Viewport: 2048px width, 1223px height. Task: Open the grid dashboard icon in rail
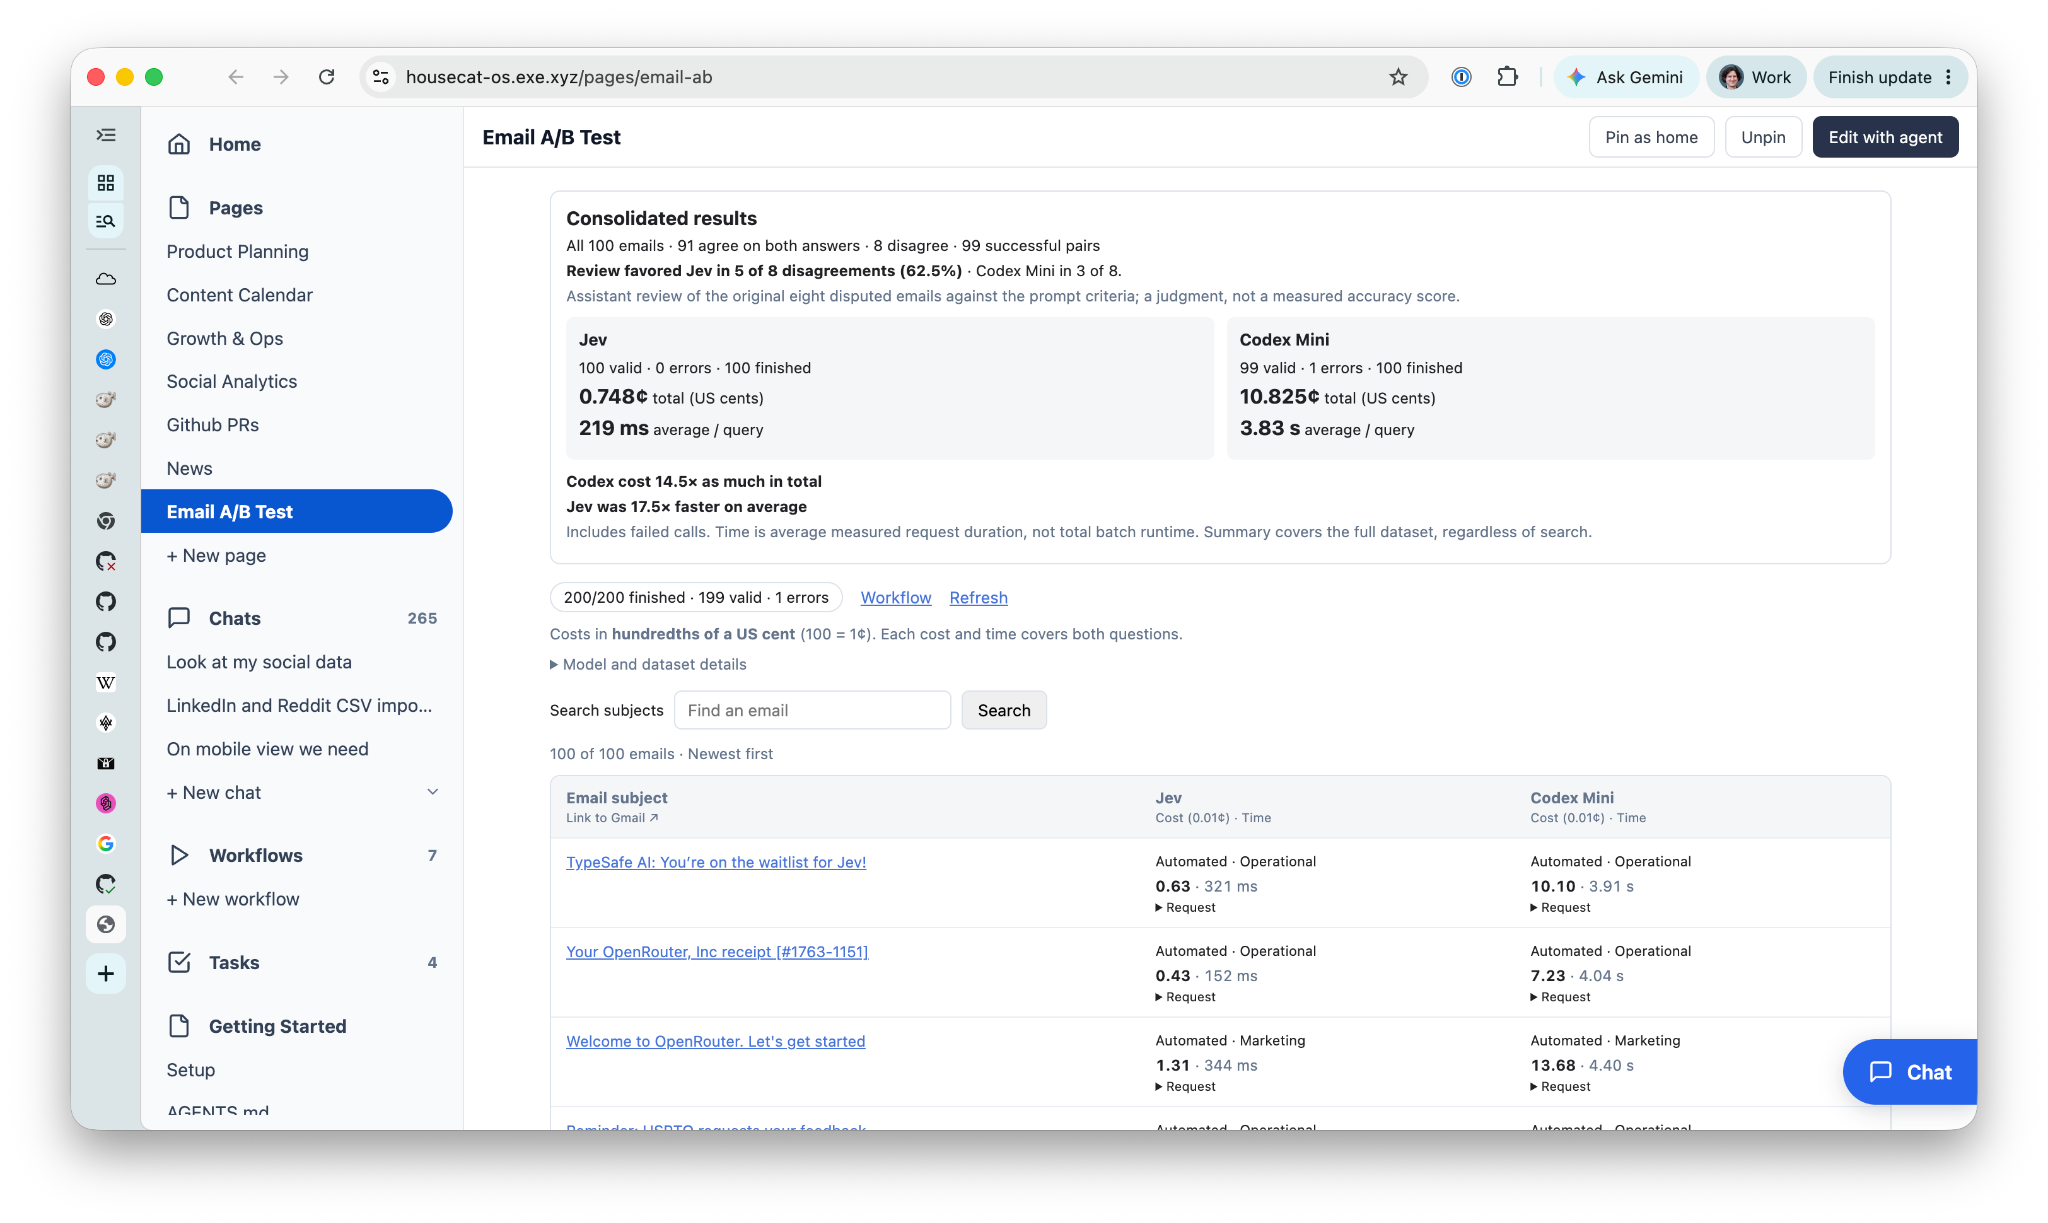(x=106, y=183)
